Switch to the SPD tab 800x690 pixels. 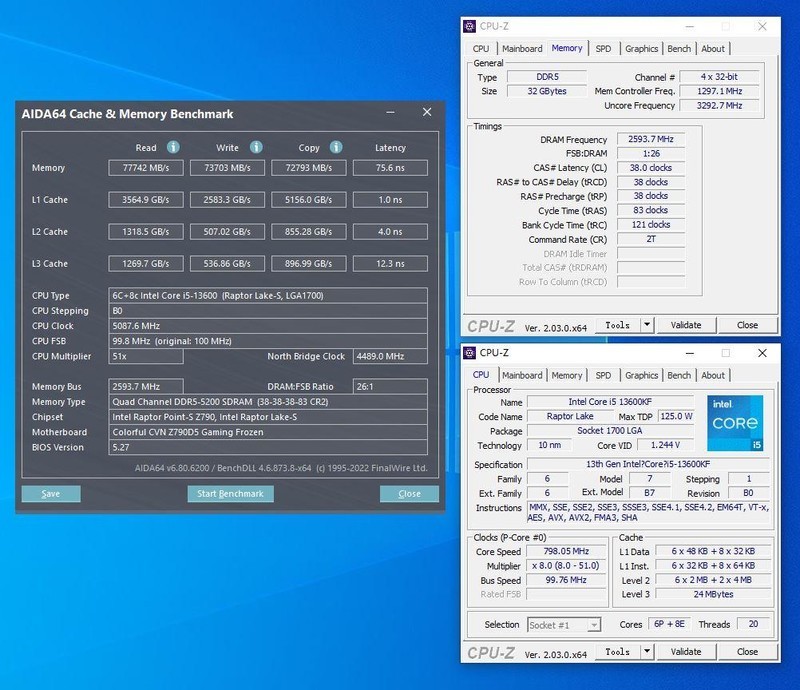coord(602,48)
